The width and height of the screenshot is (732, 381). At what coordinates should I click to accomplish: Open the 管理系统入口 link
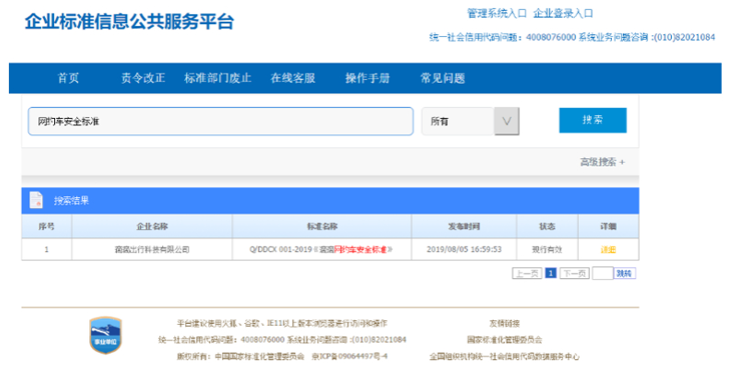pyautogui.click(x=497, y=14)
